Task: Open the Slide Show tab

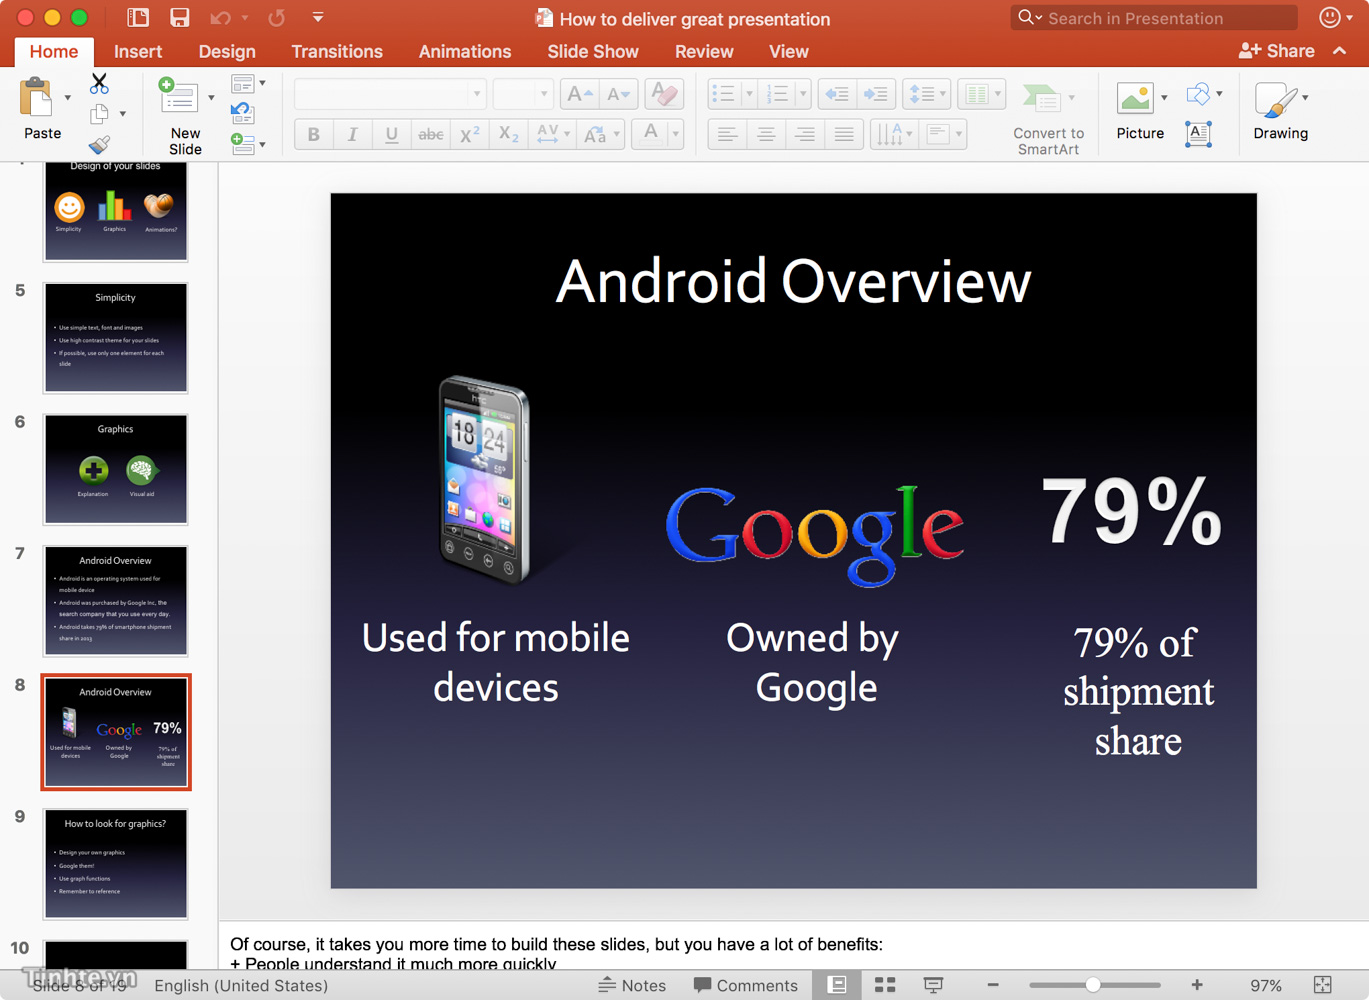Action: point(593,52)
